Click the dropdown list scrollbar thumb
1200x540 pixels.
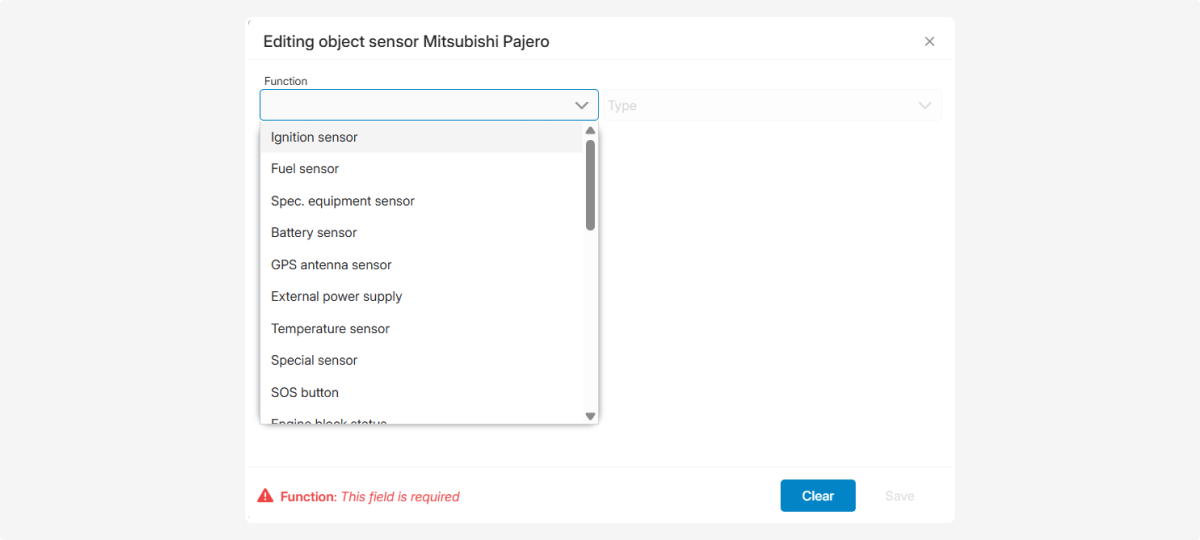pos(590,185)
